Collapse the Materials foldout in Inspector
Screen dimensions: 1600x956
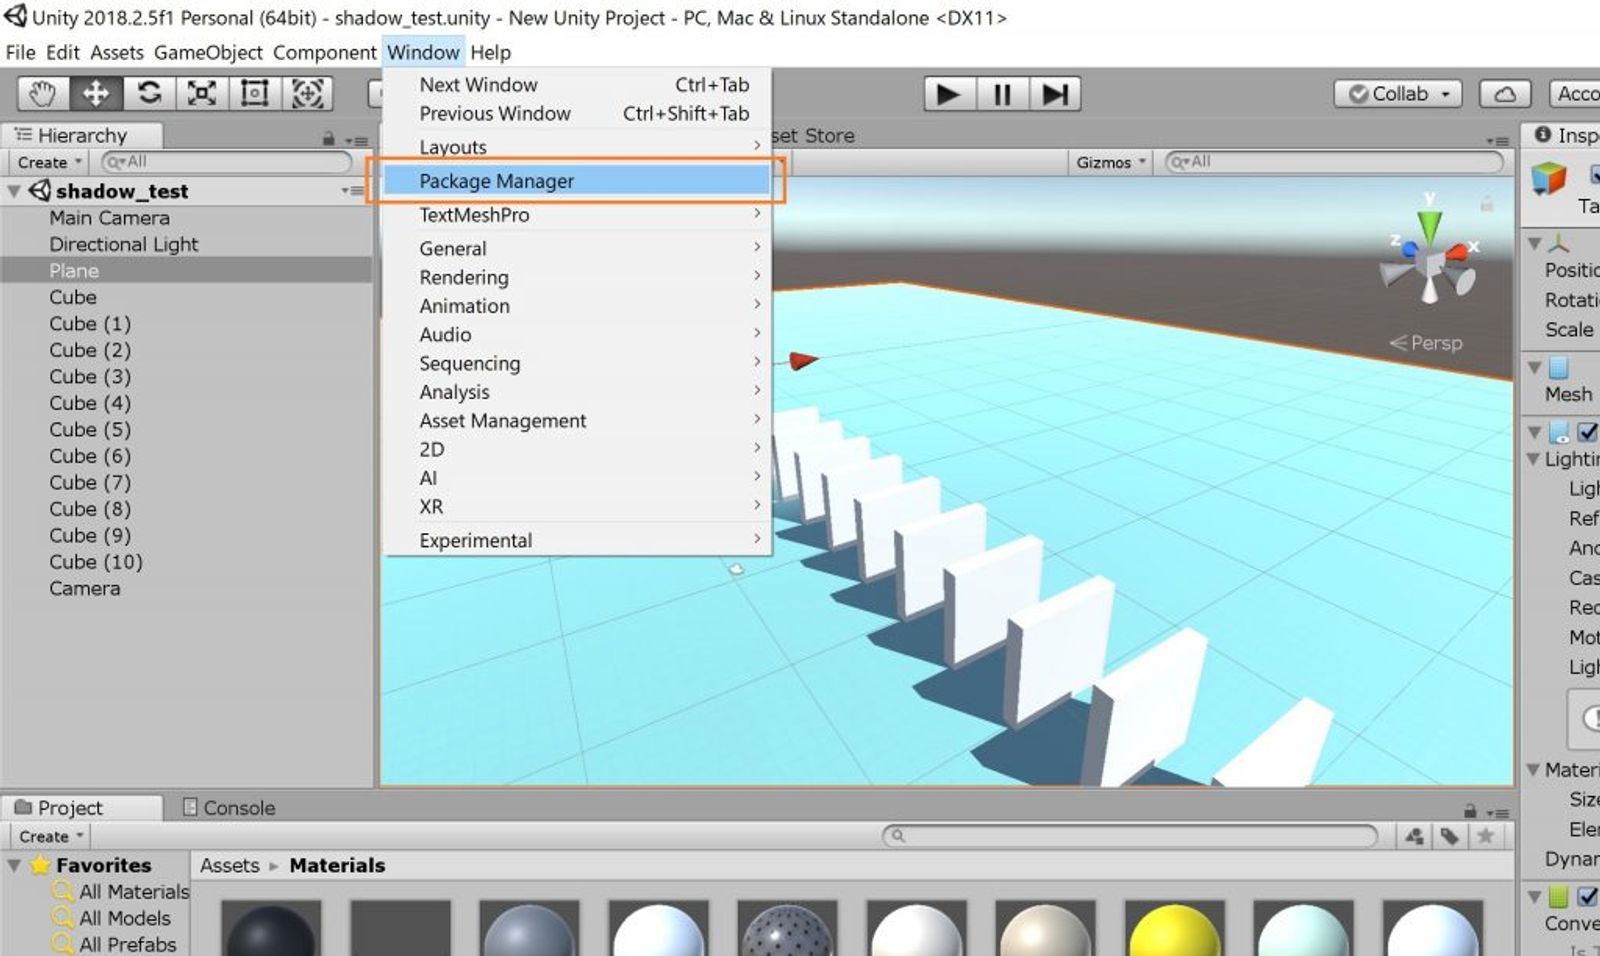tap(1534, 769)
